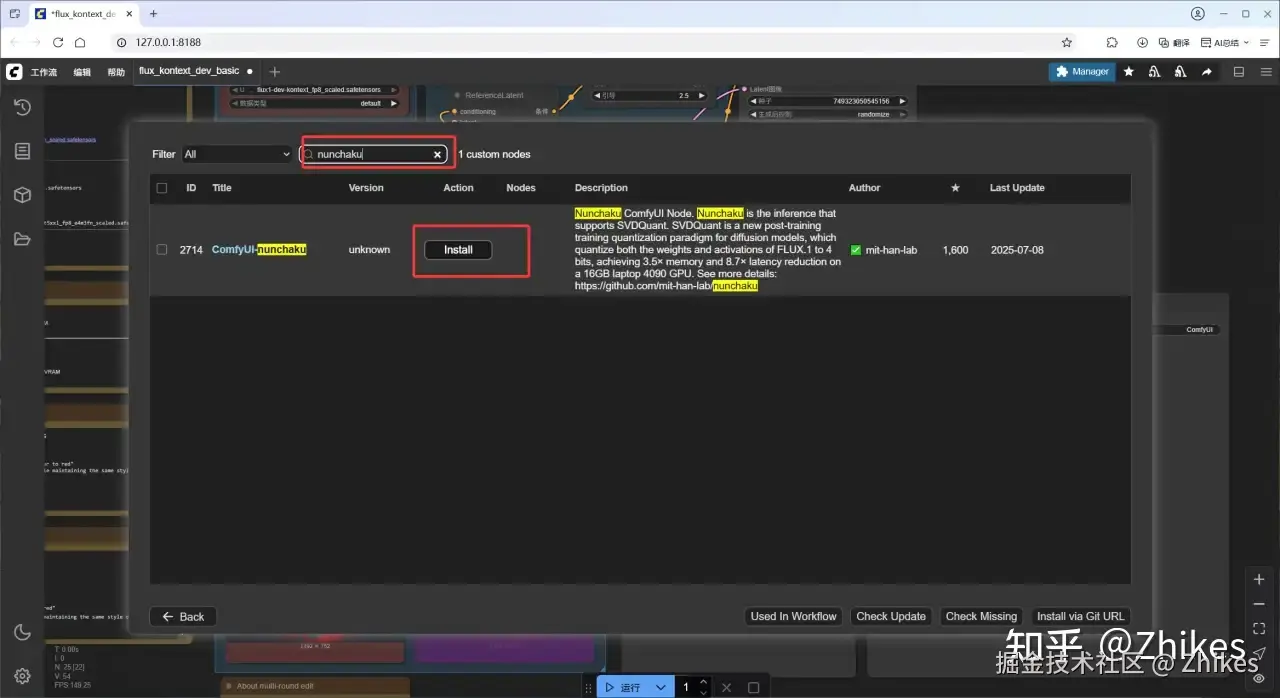Open browser profile account icon

(1198, 14)
